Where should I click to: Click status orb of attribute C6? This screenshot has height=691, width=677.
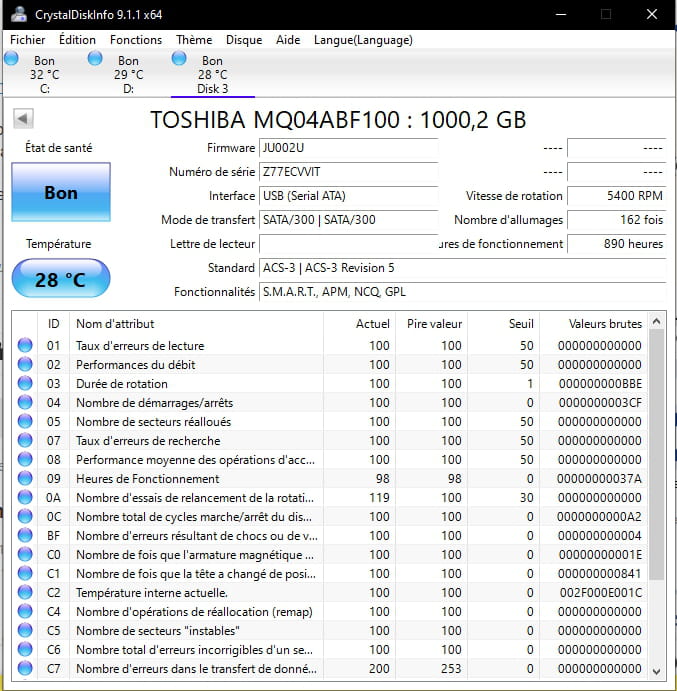(x=25, y=649)
